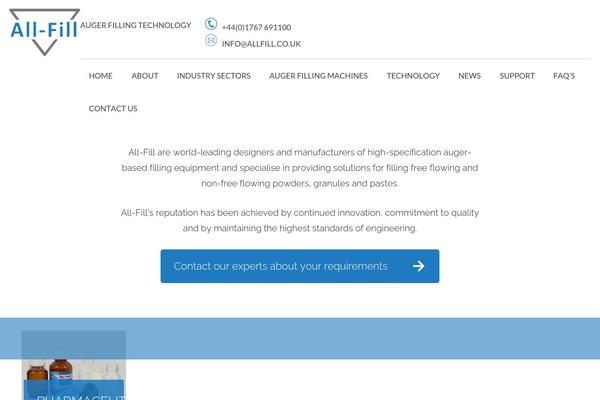Image resolution: width=600 pixels, height=400 pixels.
Task: Open the Contact Us page
Action: coord(113,109)
